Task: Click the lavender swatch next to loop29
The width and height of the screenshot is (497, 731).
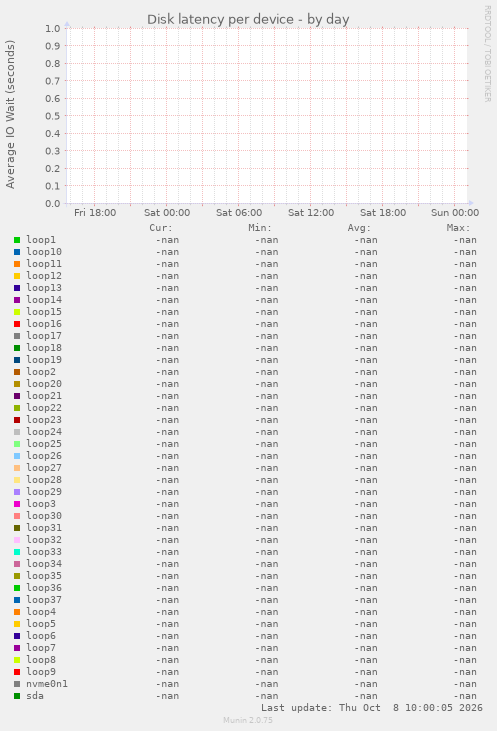Action: tap(17, 492)
